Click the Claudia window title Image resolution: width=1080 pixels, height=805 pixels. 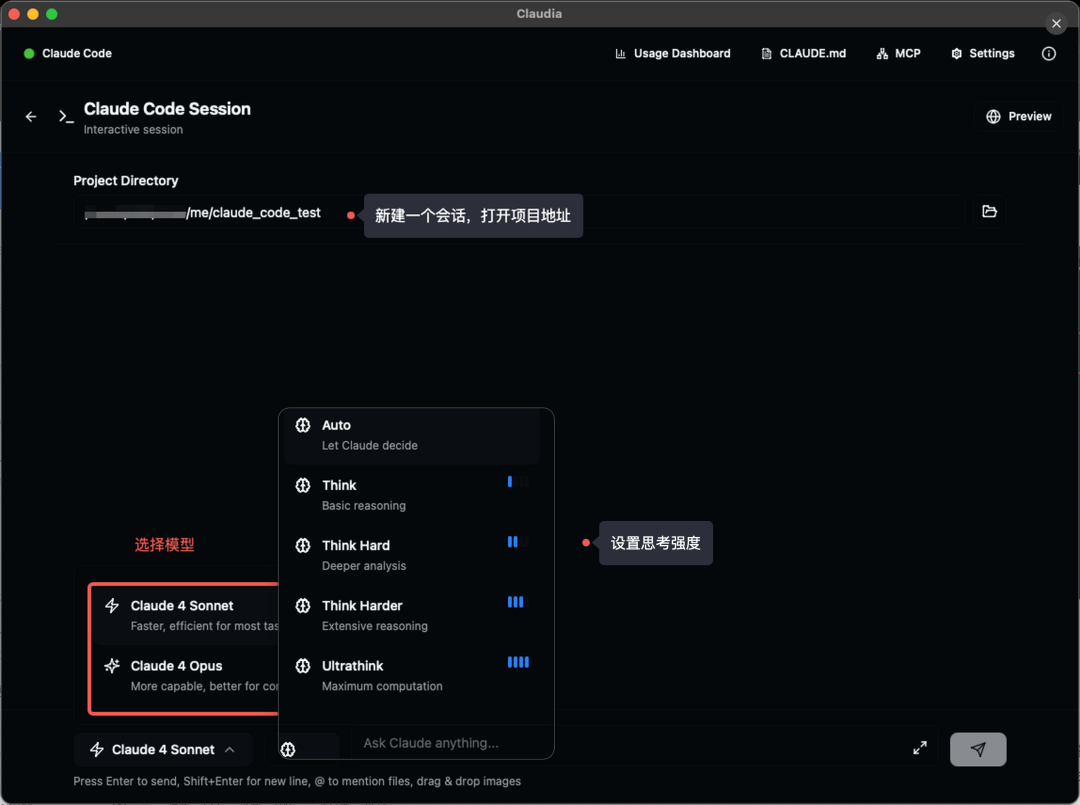click(539, 14)
